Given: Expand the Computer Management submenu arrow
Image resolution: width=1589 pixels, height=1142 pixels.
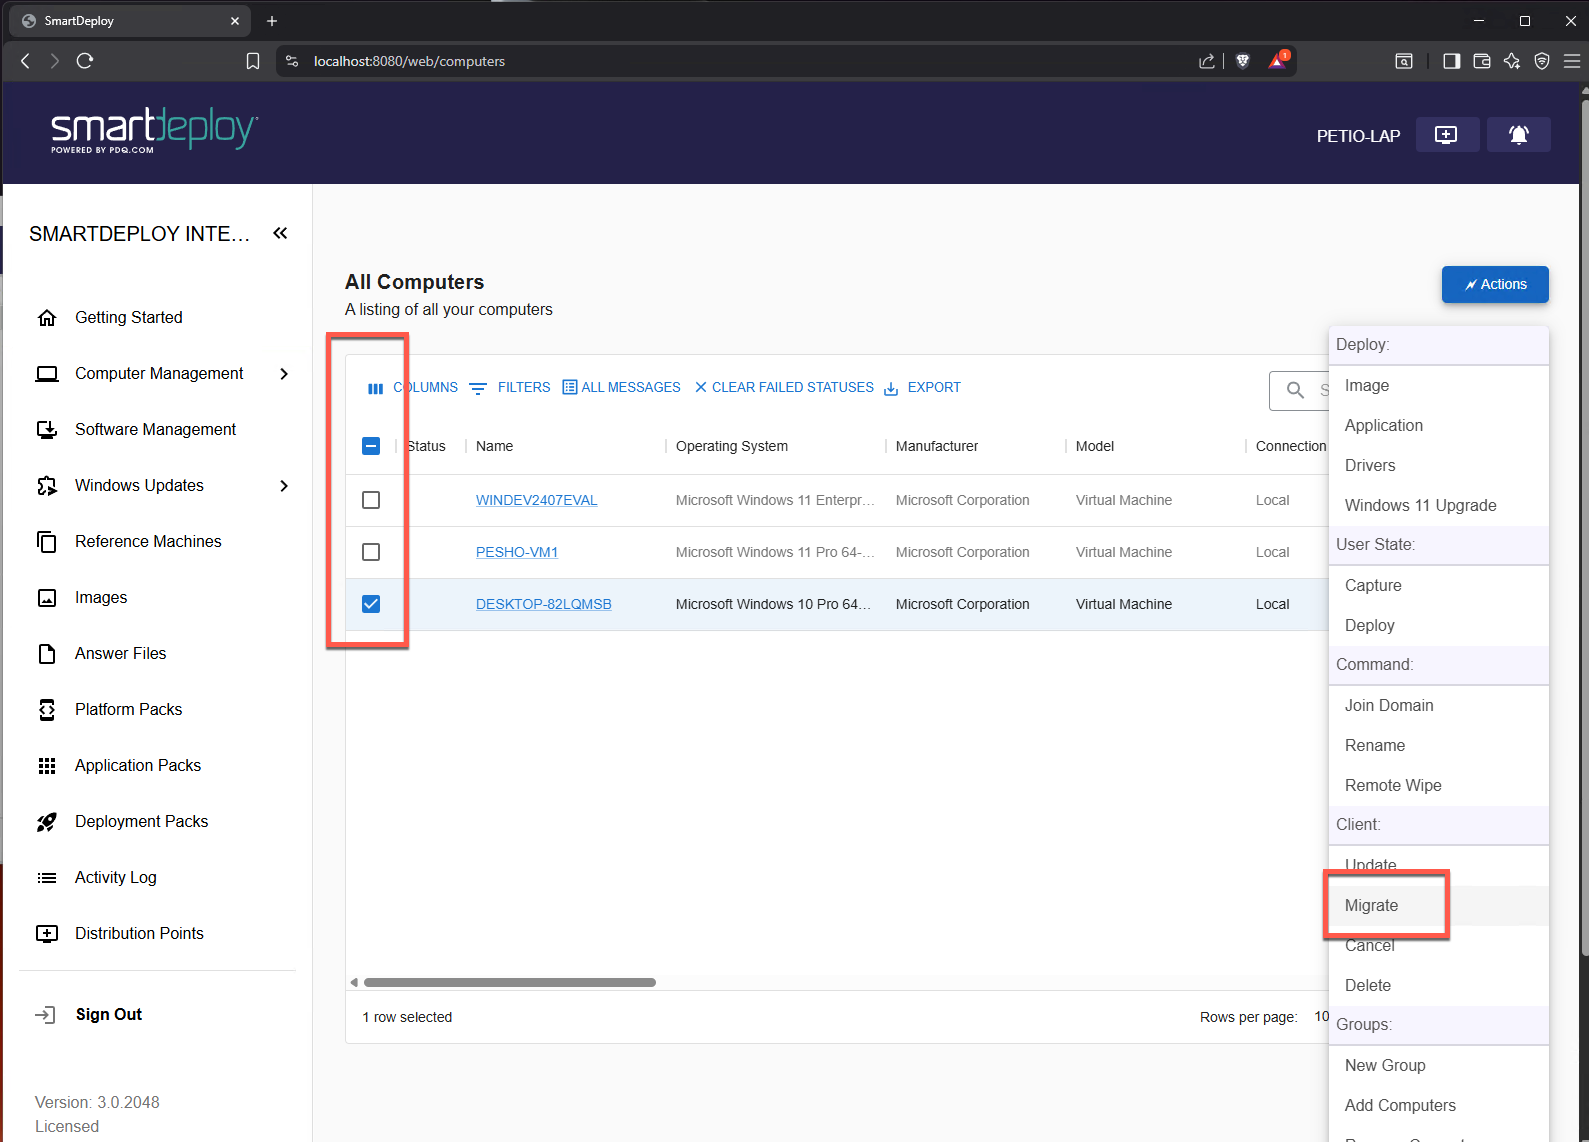Looking at the screenshot, I should (x=284, y=374).
